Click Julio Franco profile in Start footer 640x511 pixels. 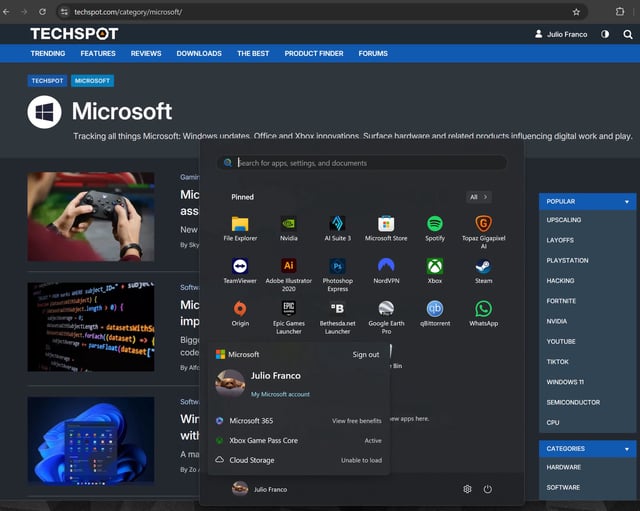point(260,489)
